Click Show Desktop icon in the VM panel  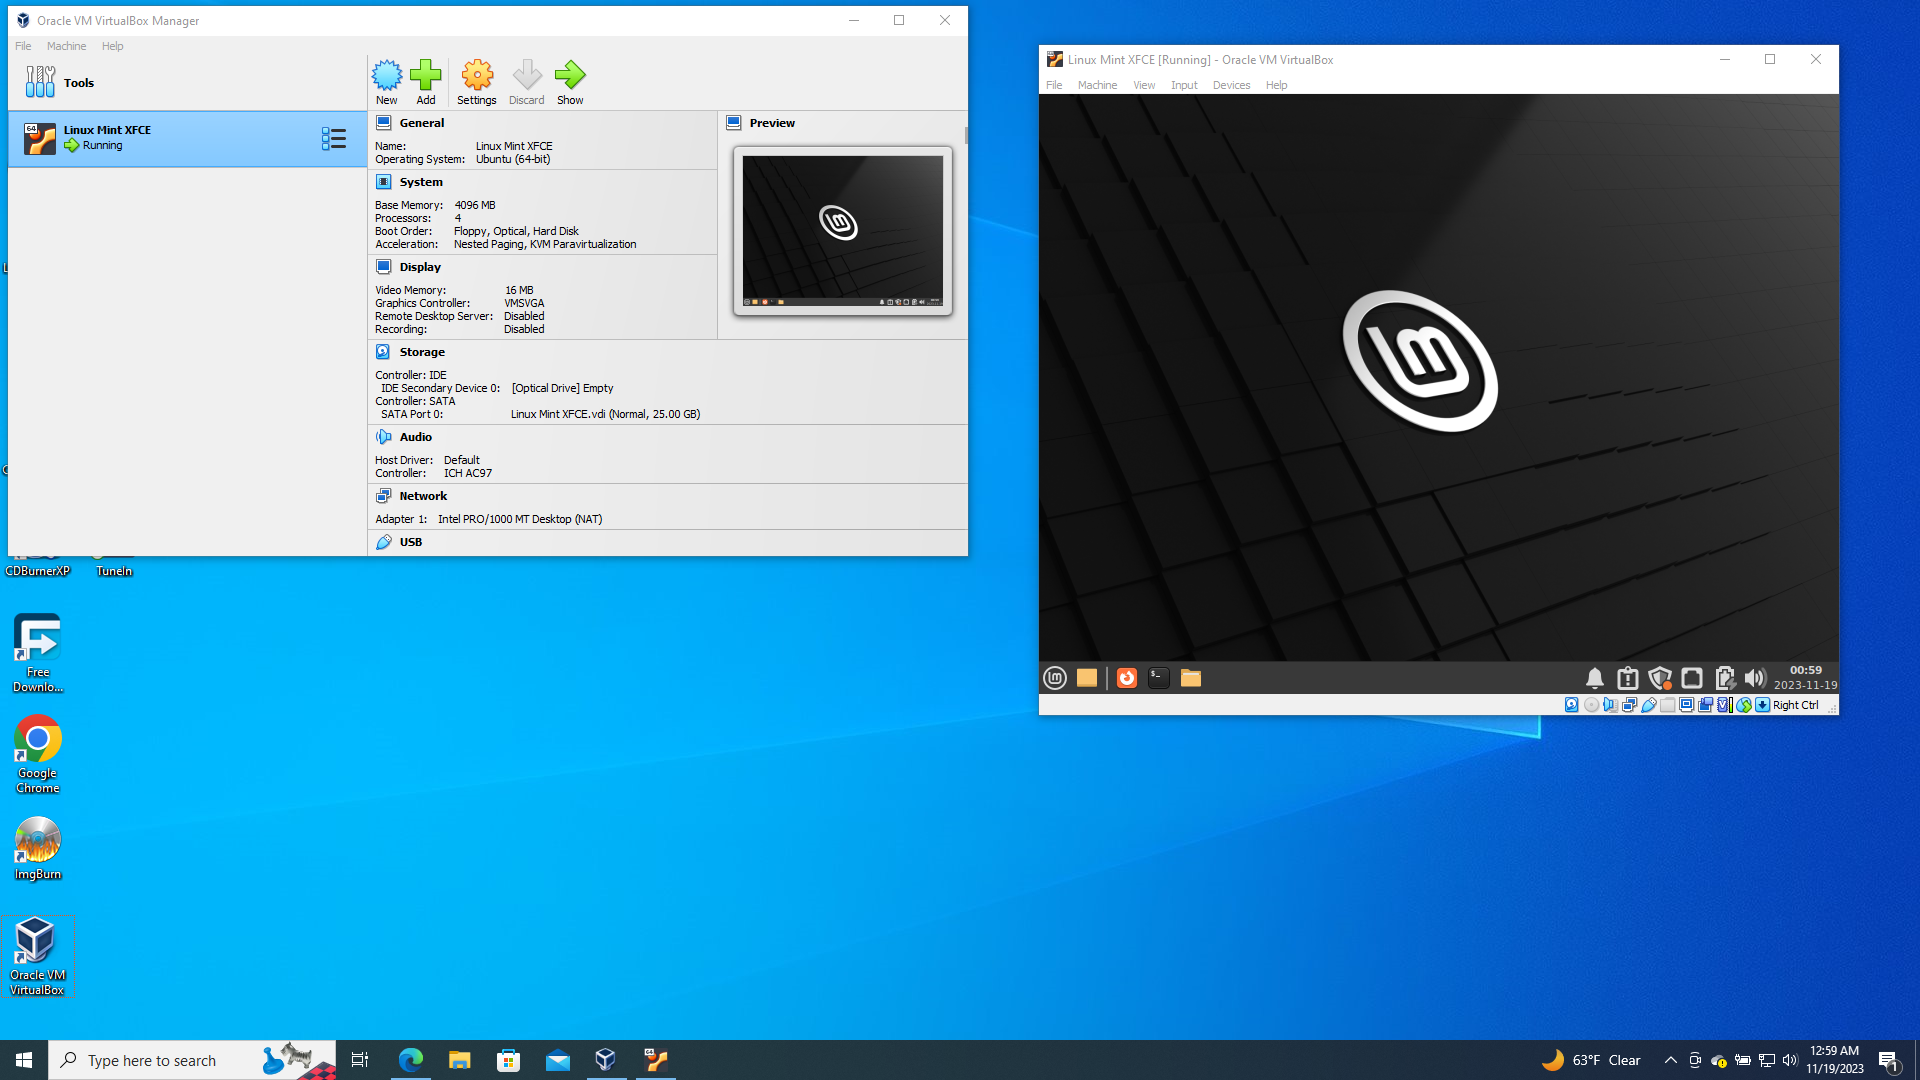tap(1087, 678)
